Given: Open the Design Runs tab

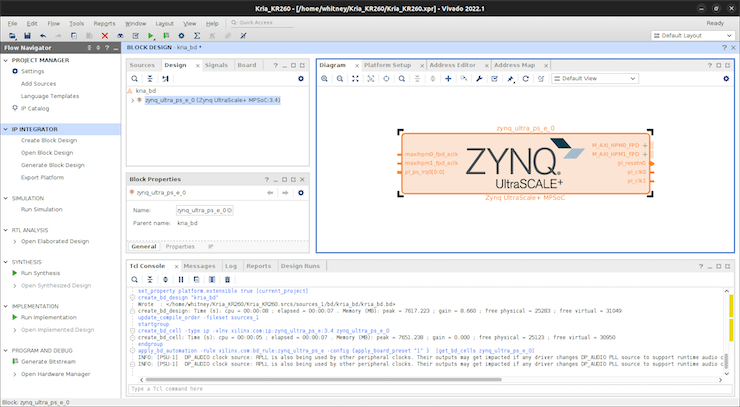Looking at the screenshot, I should (300, 266).
